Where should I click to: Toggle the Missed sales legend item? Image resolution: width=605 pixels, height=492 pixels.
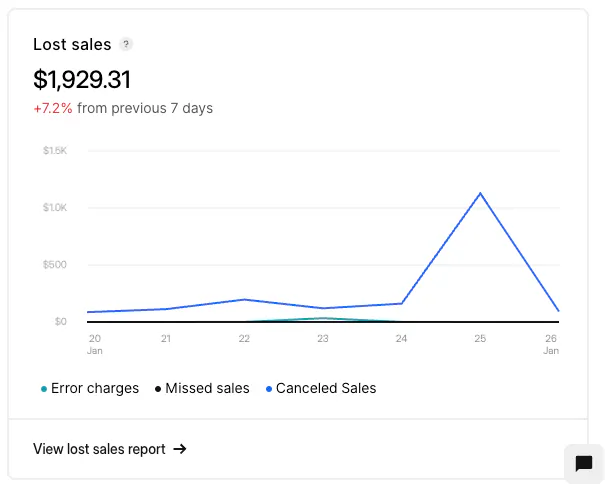tap(207, 388)
